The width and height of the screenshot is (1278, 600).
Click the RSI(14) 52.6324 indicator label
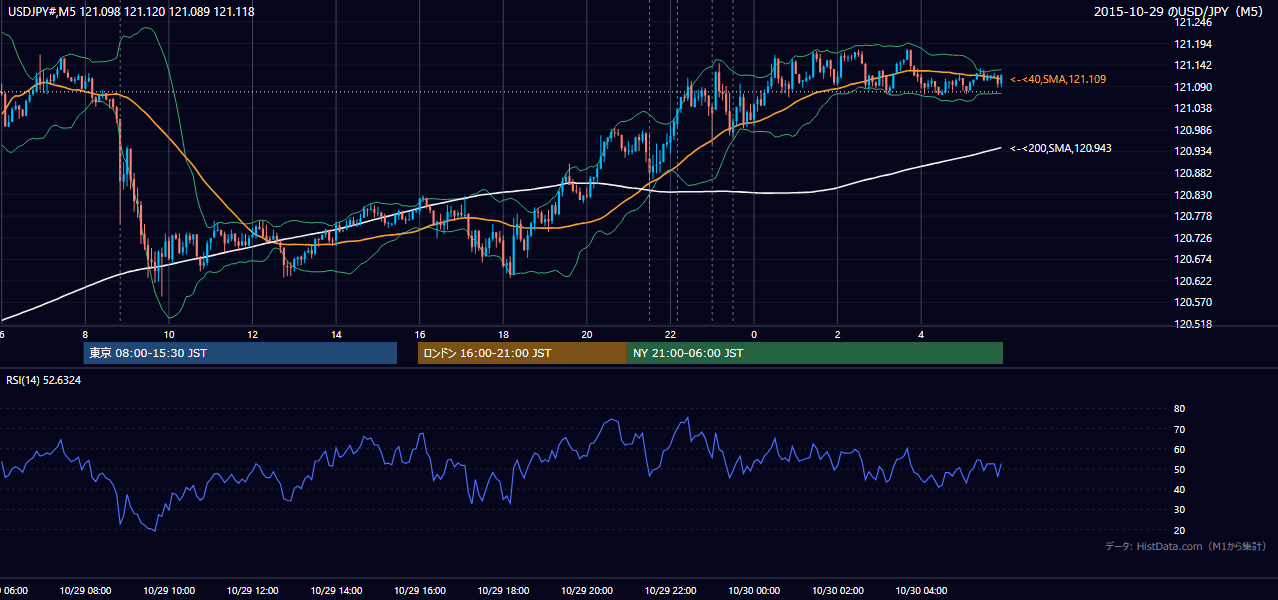pyautogui.click(x=44, y=380)
